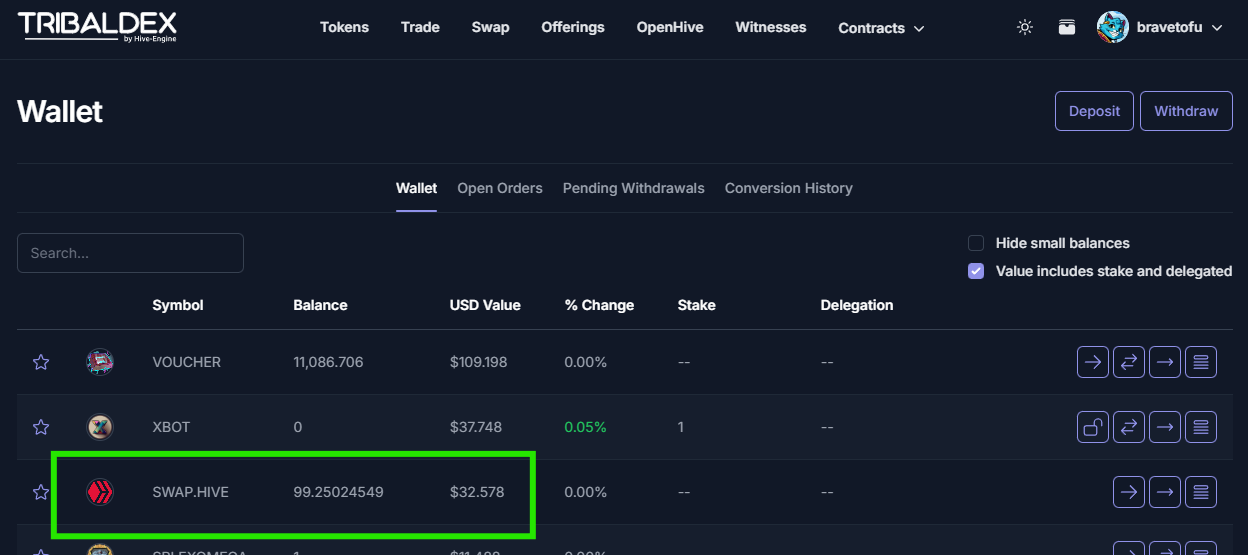Open the Trade page
Screen dimensions: 1248x555
click(x=420, y=27)
